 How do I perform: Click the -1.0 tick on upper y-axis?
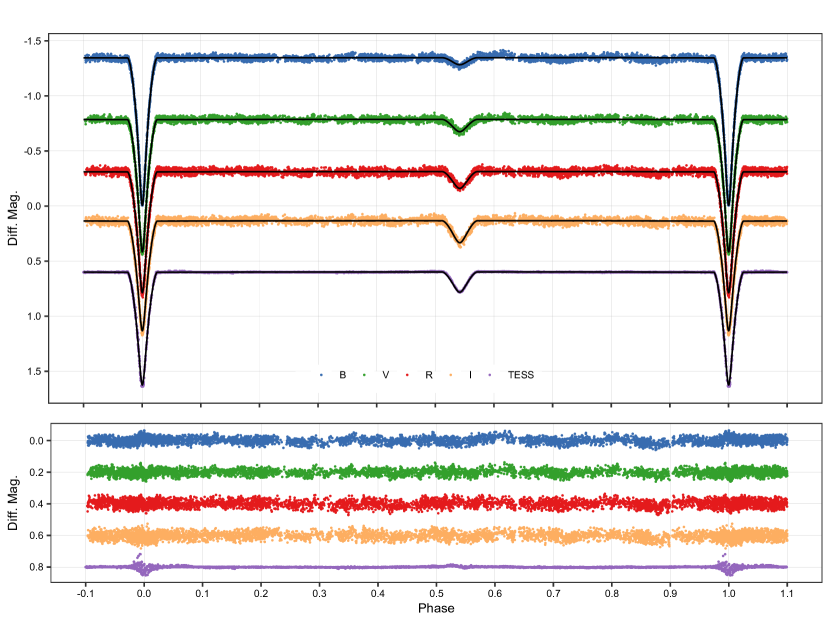click(33, 96)
